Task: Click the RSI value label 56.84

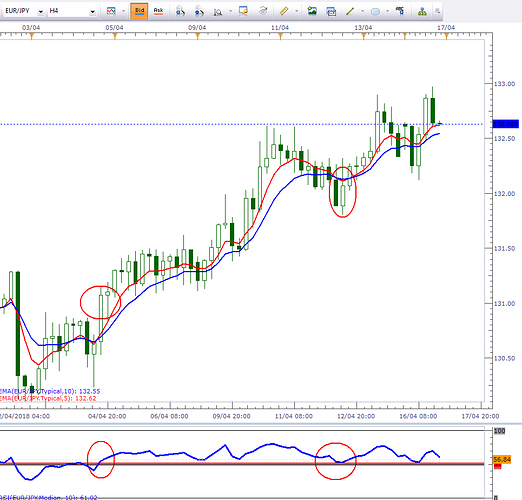Action: pos(502,460)
